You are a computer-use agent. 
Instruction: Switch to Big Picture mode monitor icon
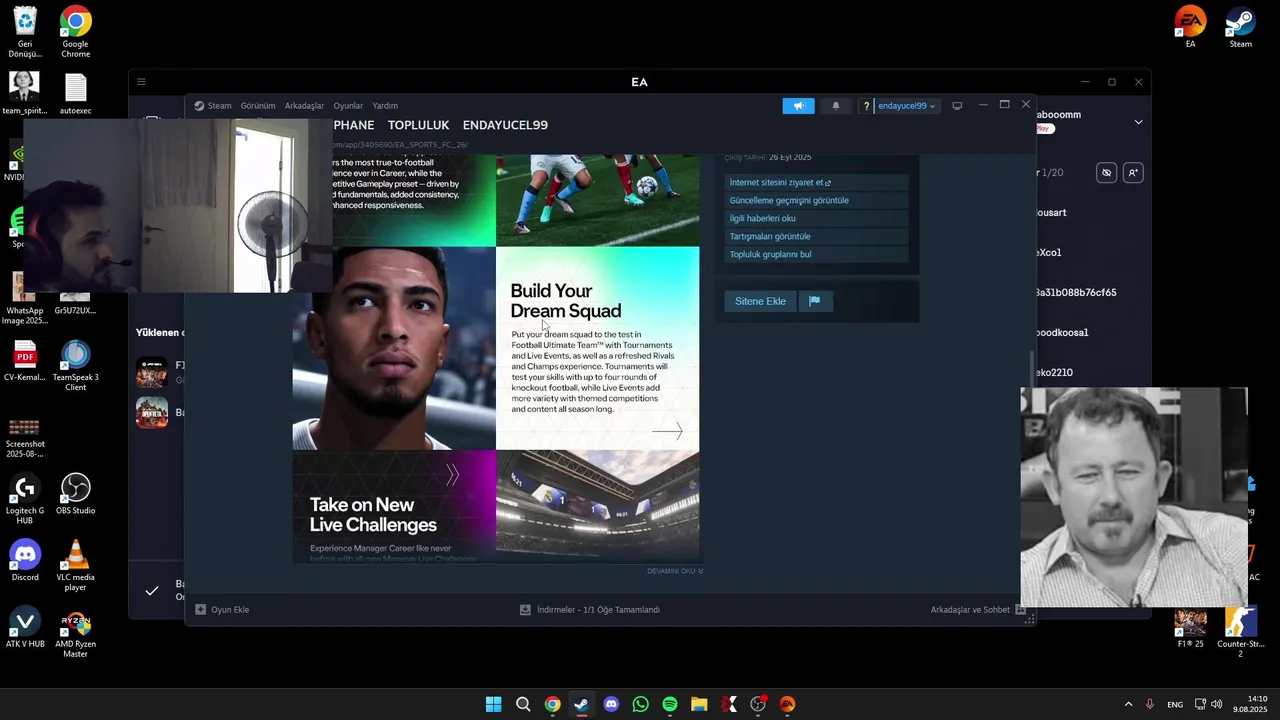click(x=957, y=106)
